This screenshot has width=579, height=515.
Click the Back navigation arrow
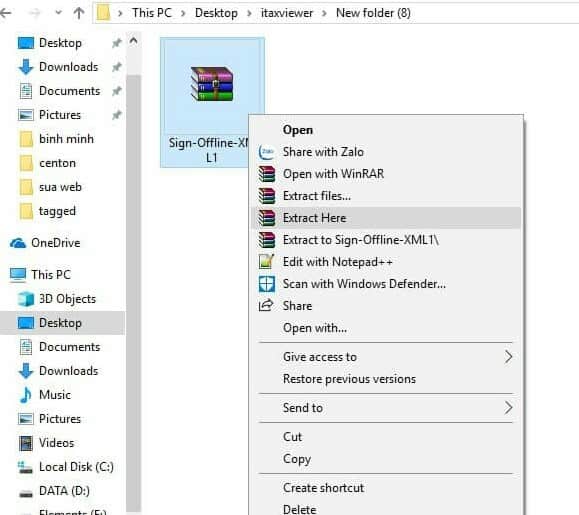pyautogui.click(x=5, y=13)
